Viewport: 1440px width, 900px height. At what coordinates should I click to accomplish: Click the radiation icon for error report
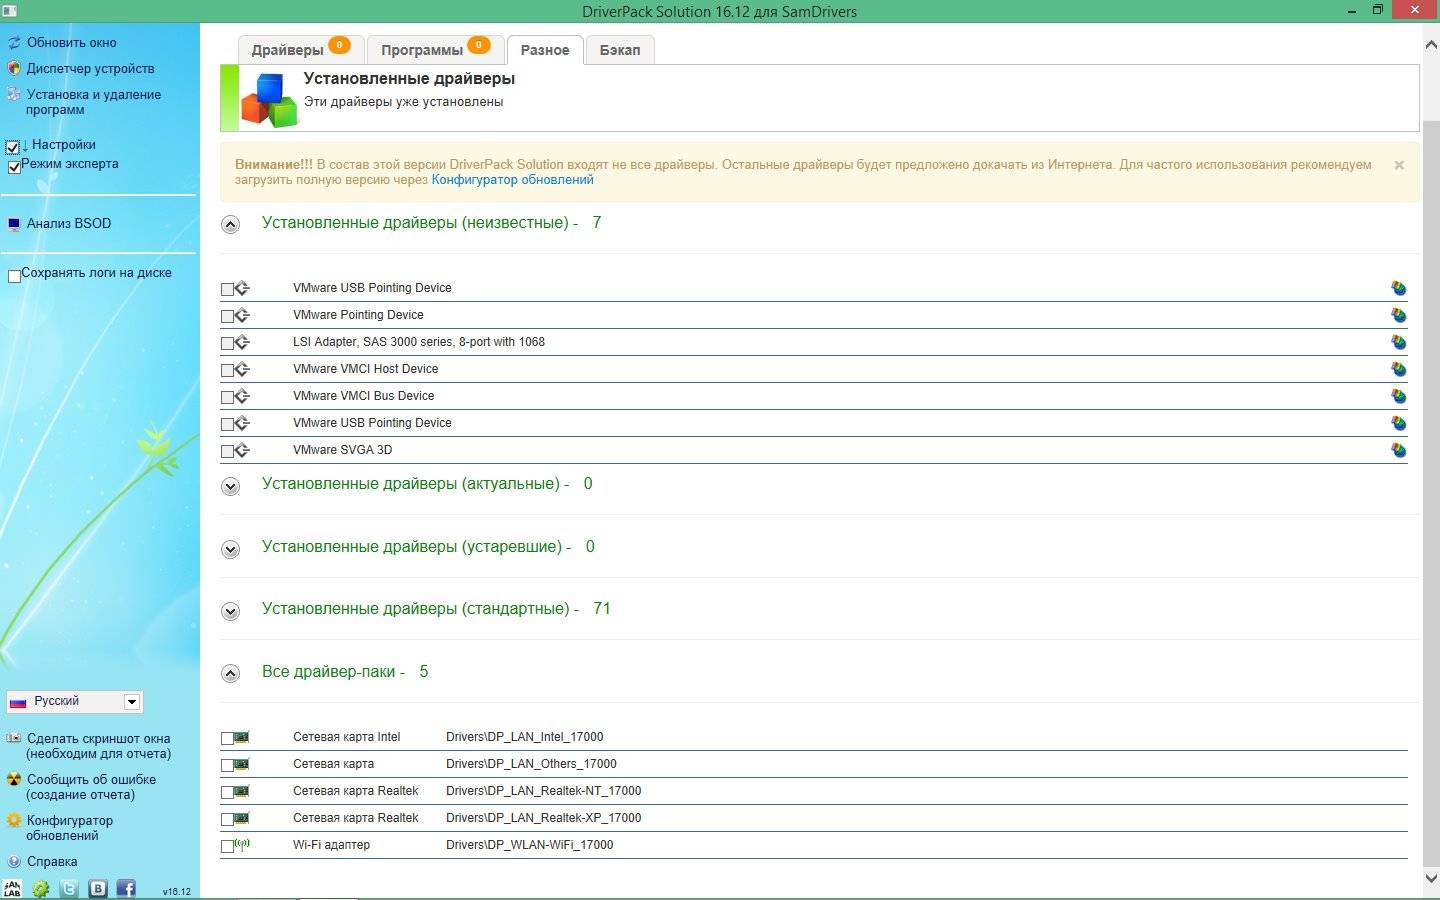coord(13,780)
